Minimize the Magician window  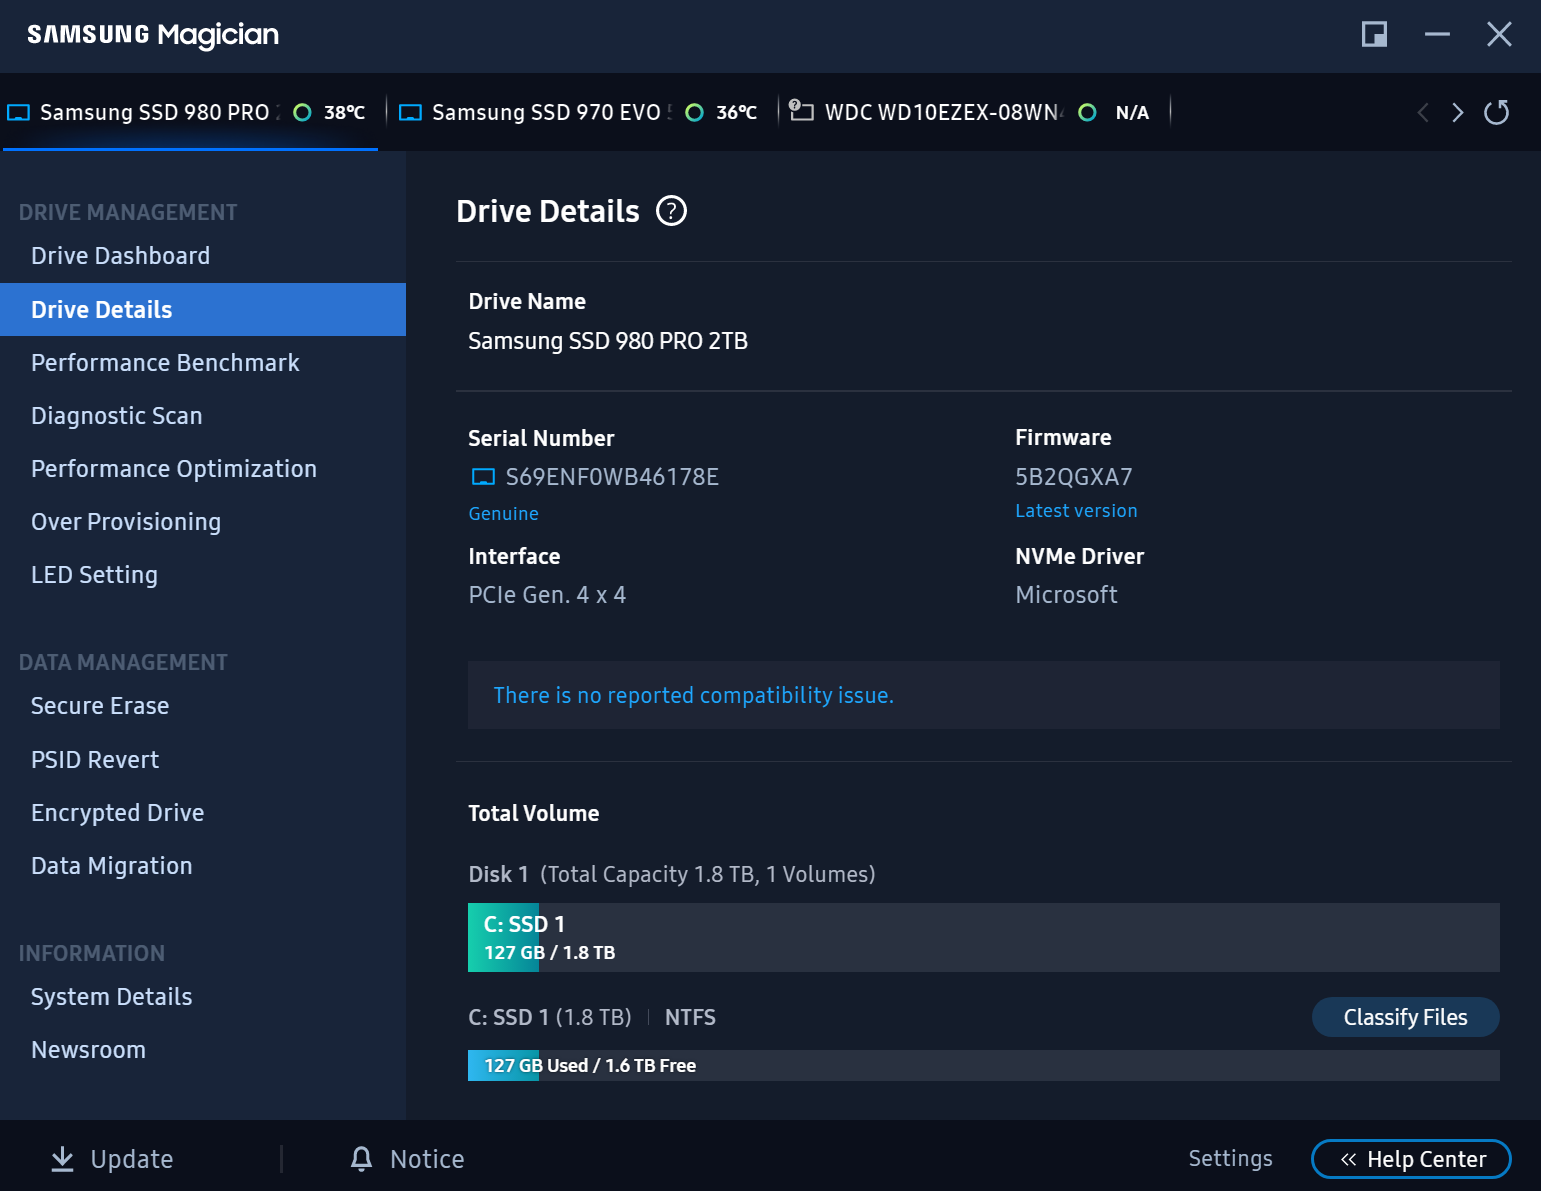coord(1437,34)
